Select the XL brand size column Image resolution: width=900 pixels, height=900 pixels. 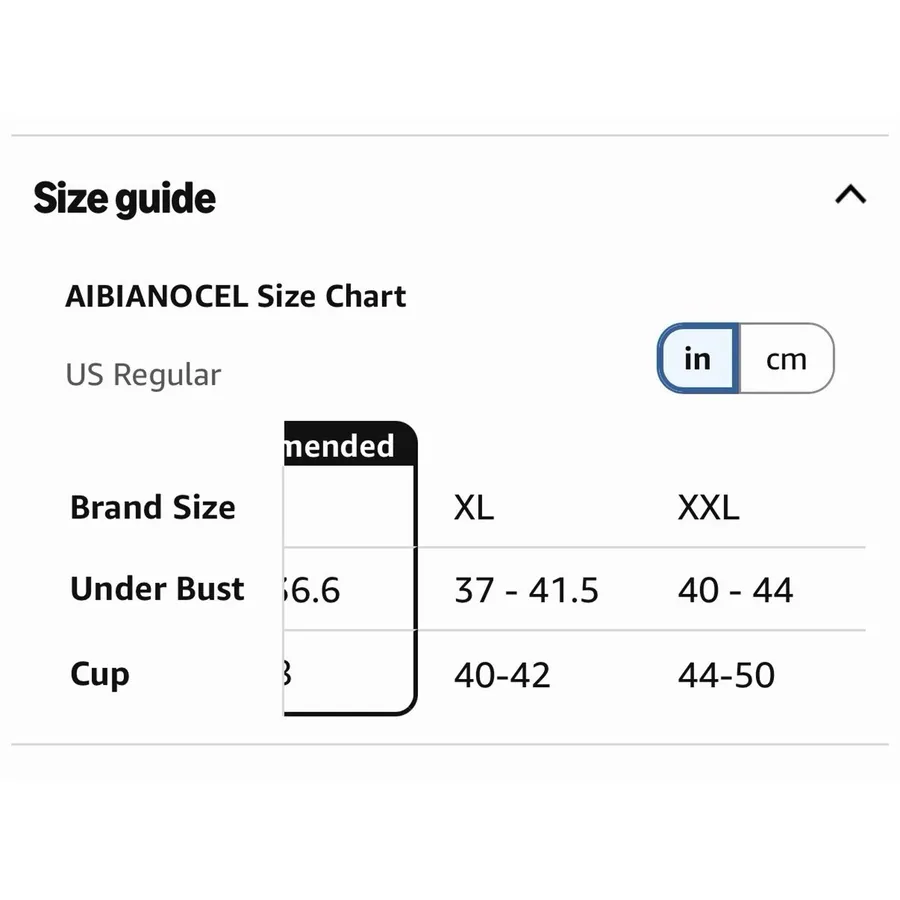(474, 507)
